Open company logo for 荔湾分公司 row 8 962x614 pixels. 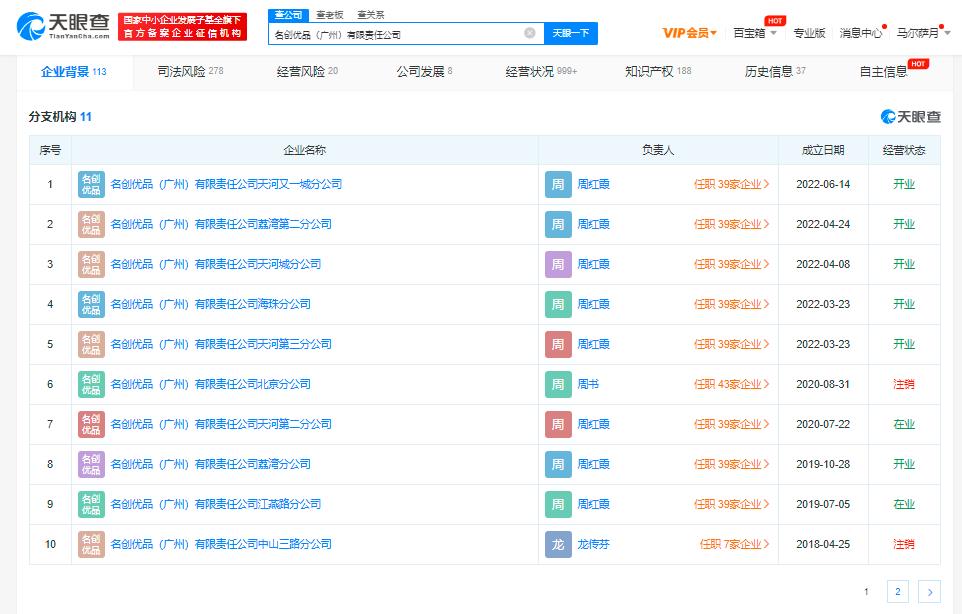(x=91, y=464)
